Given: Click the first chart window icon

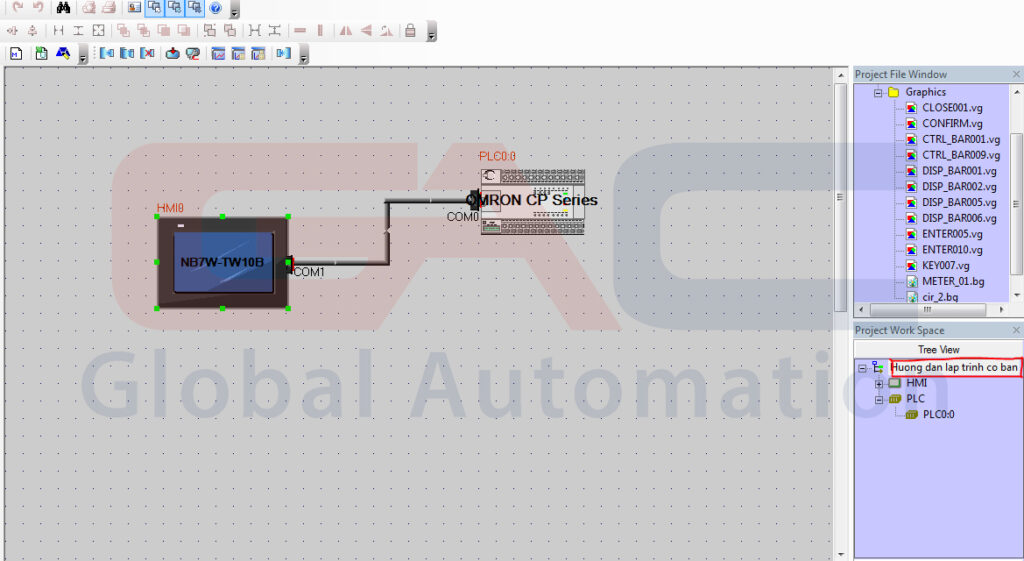Looking at the screenshot, I should point(218,54).
